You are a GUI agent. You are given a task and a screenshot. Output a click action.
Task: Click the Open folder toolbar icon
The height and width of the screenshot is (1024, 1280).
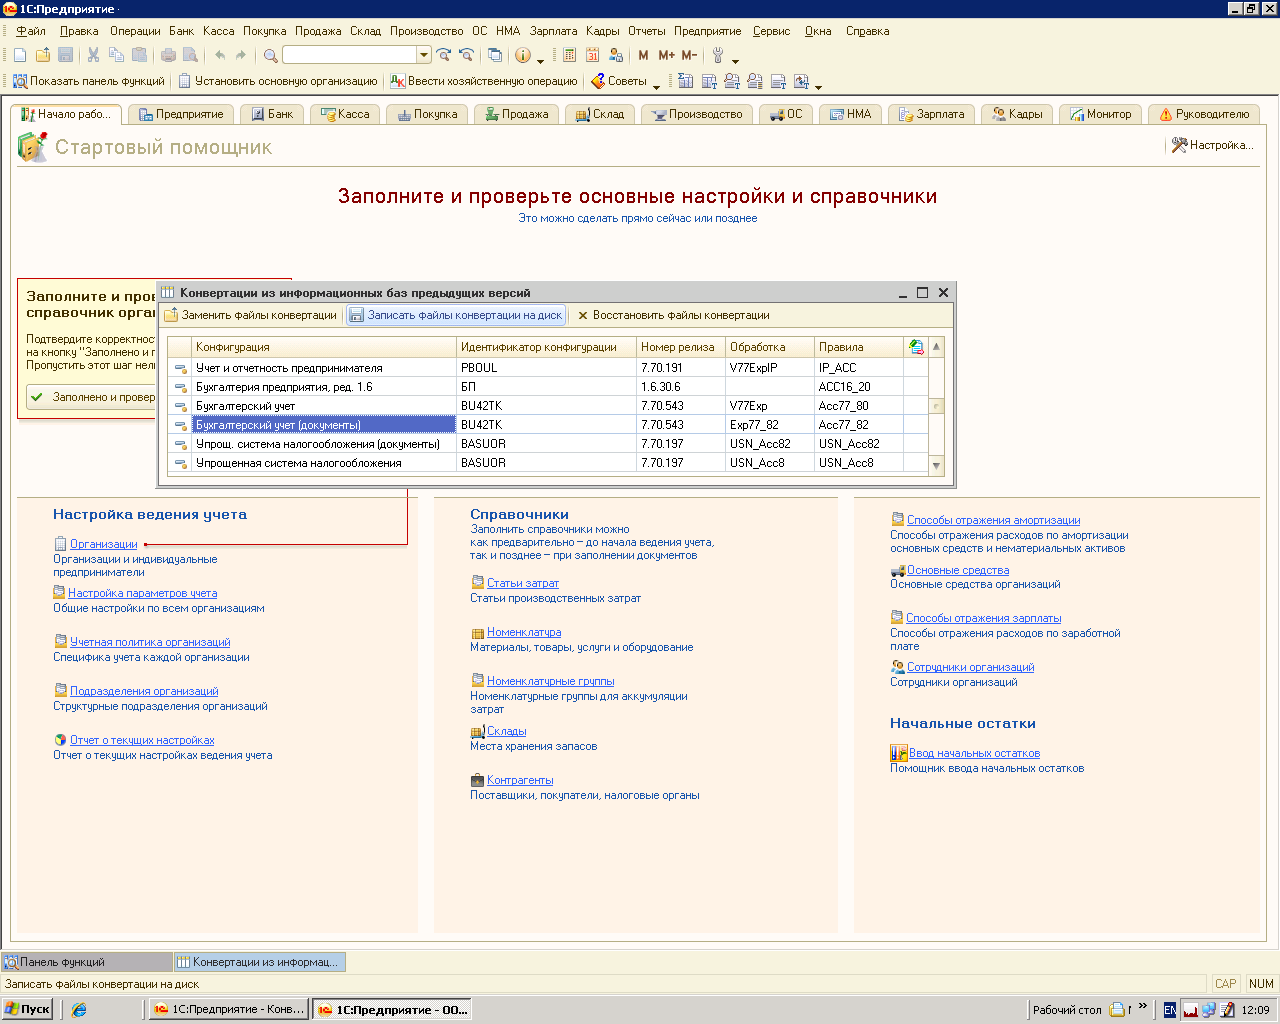pyautogui.click(x=43, y=55)
